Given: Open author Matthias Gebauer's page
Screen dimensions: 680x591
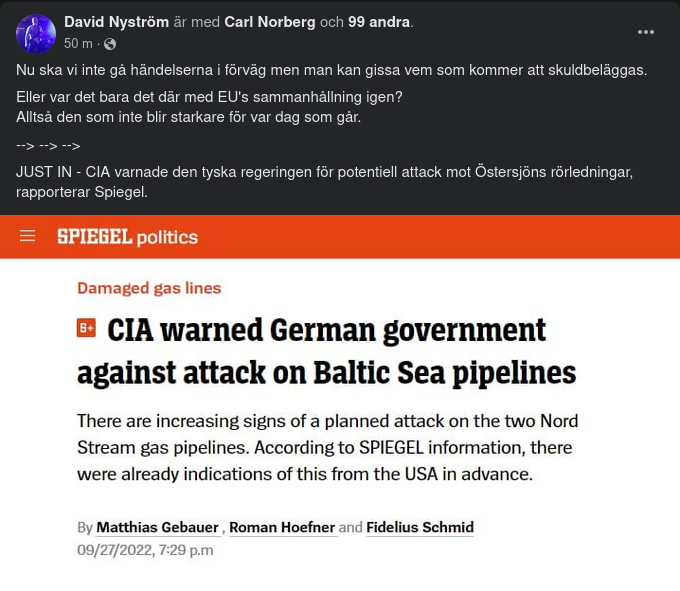Looking at the screenshot, I should [x=159, y=527].
